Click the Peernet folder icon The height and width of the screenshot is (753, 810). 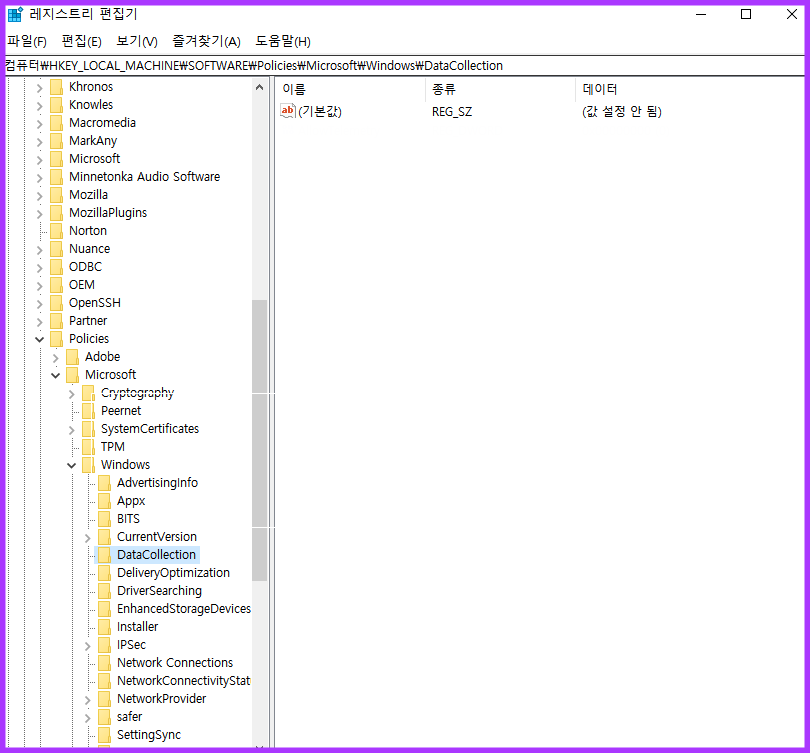coord(88,411)
